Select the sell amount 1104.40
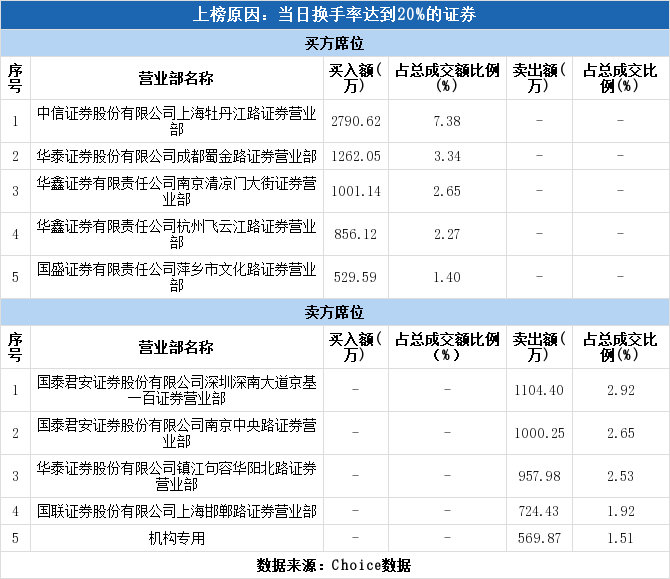The width and height of the screenshot is (670, 579). (x=539, y=390)
